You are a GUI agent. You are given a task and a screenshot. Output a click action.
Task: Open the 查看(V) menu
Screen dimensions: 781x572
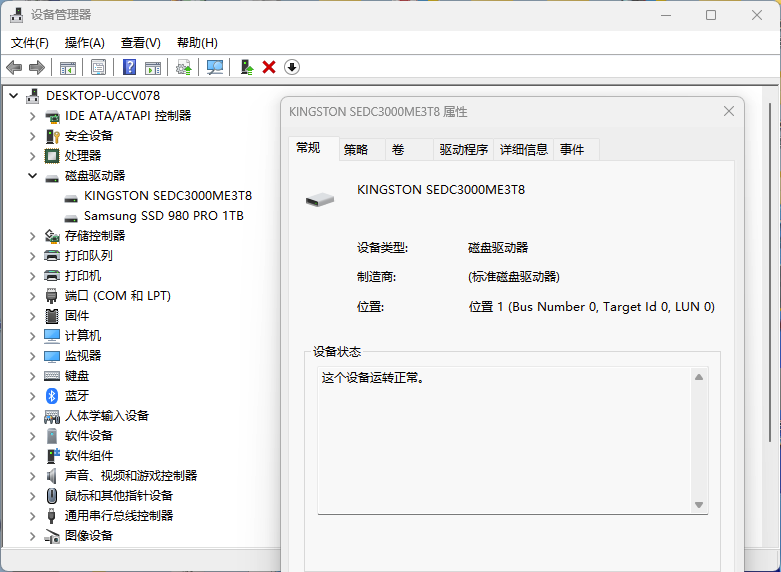click(140, 43)
